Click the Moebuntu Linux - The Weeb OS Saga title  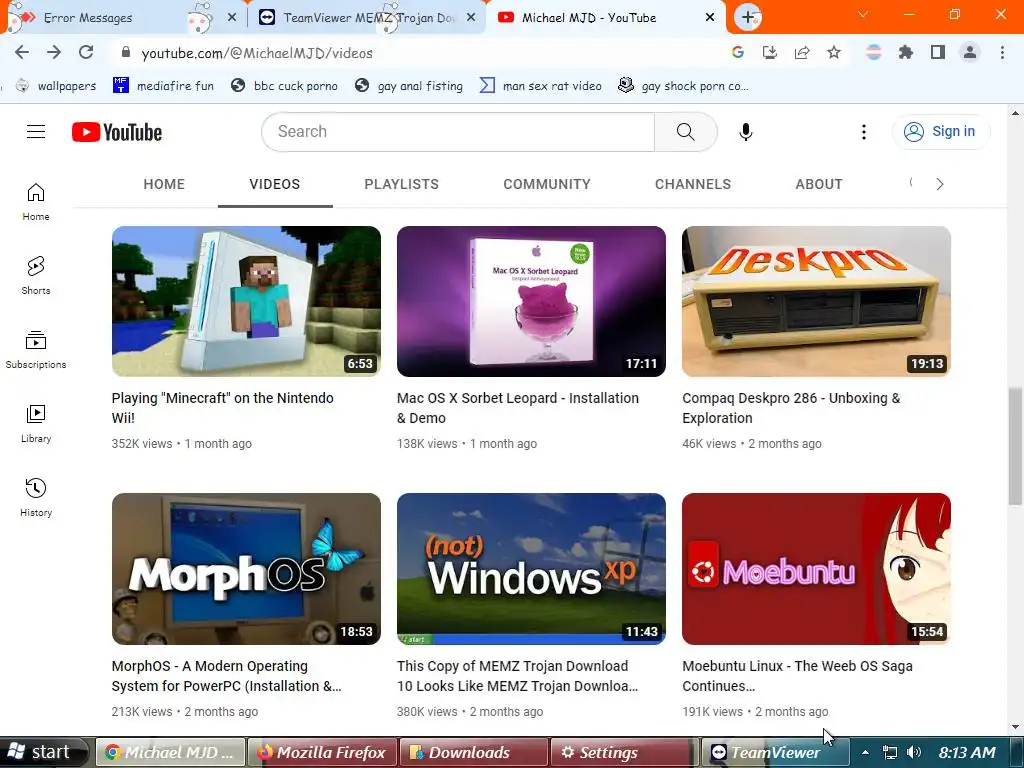click(x=797, y=676)
